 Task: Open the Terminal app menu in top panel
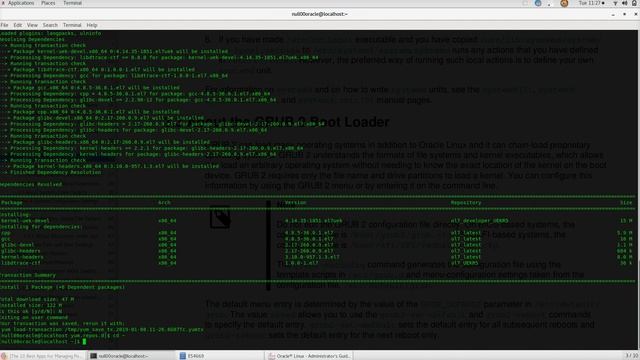(72, 3)
